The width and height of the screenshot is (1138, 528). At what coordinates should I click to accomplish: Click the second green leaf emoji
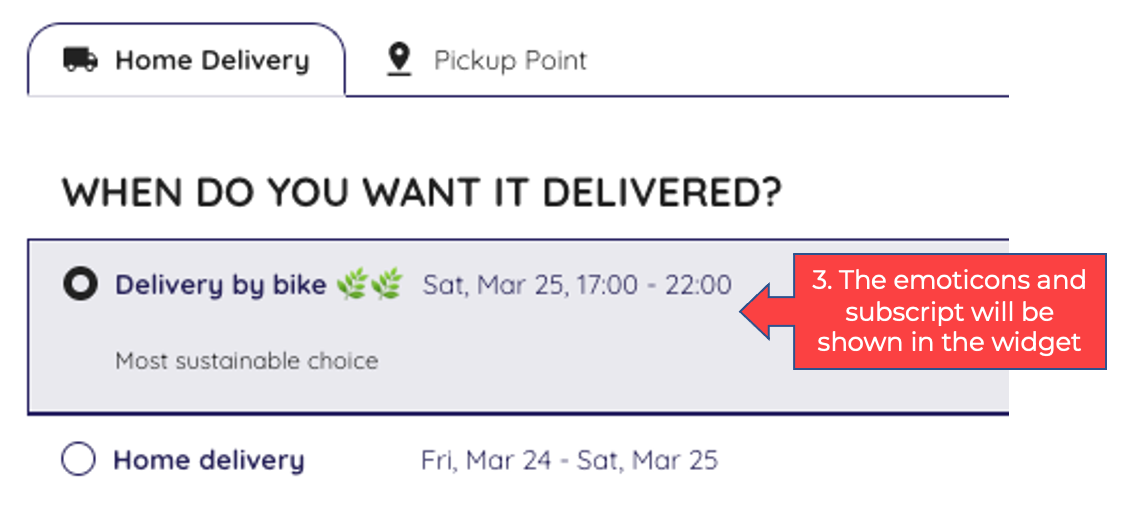[x=385, y=286]
